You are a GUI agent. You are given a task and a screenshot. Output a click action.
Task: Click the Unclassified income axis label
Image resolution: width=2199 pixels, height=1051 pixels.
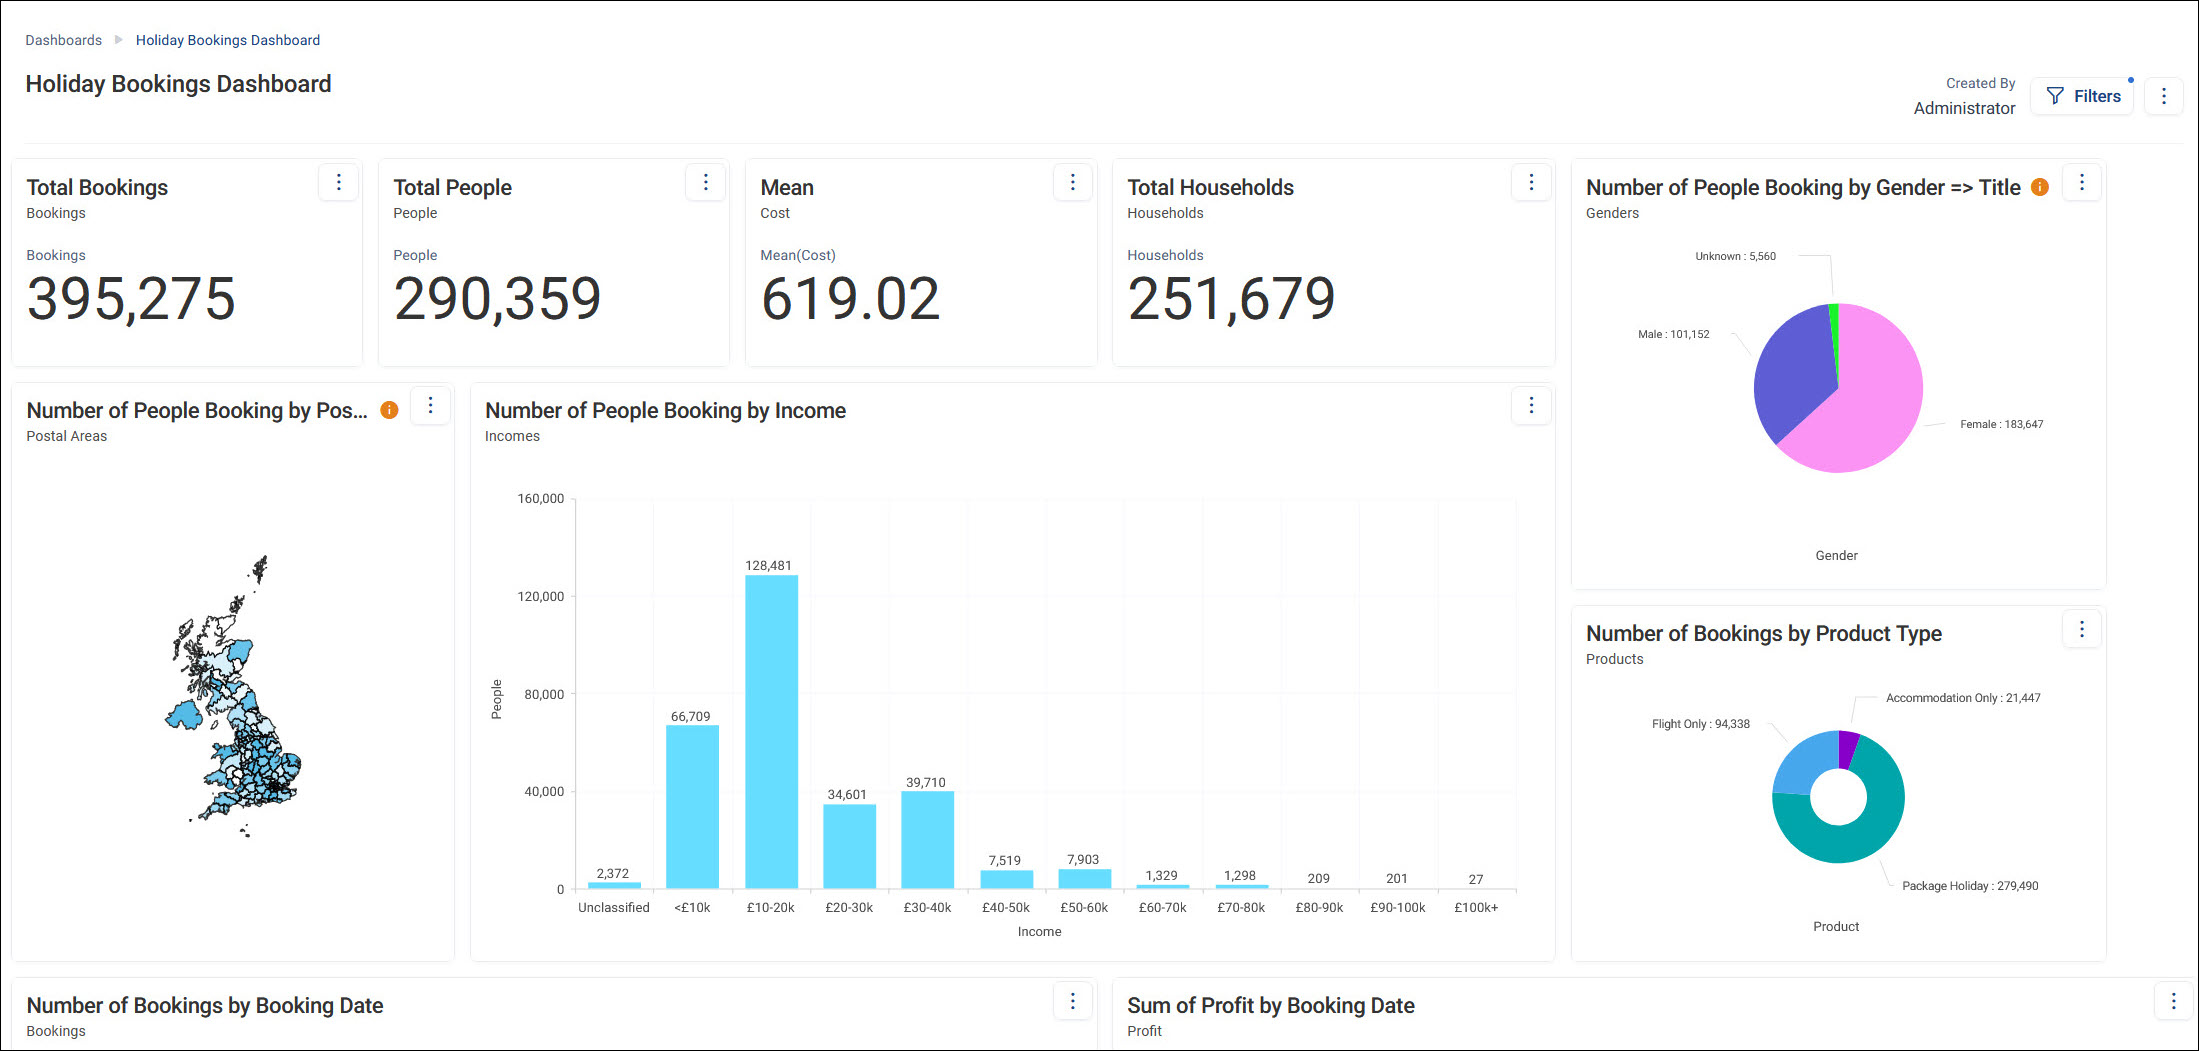614,908
